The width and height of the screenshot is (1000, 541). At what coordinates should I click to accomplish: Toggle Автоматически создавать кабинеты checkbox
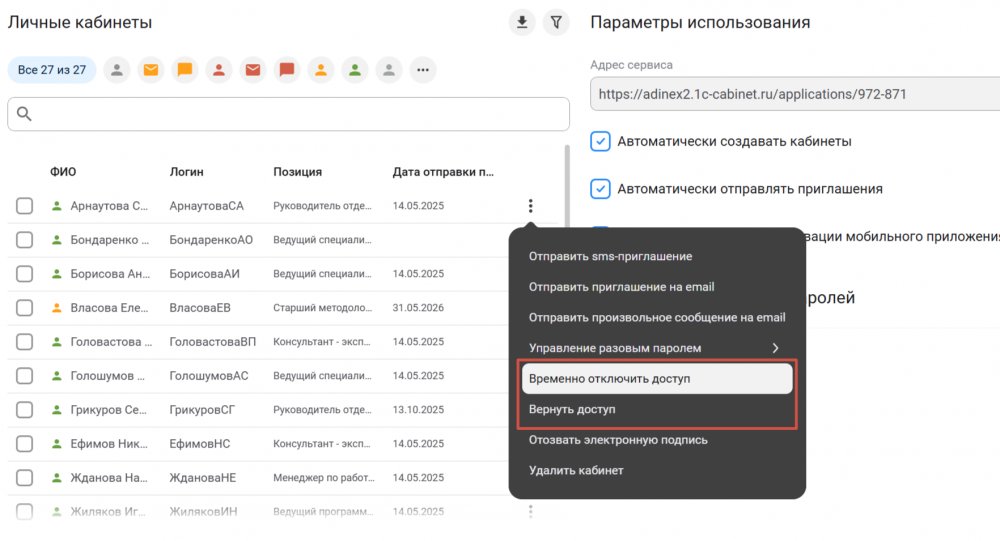[600, 141]
